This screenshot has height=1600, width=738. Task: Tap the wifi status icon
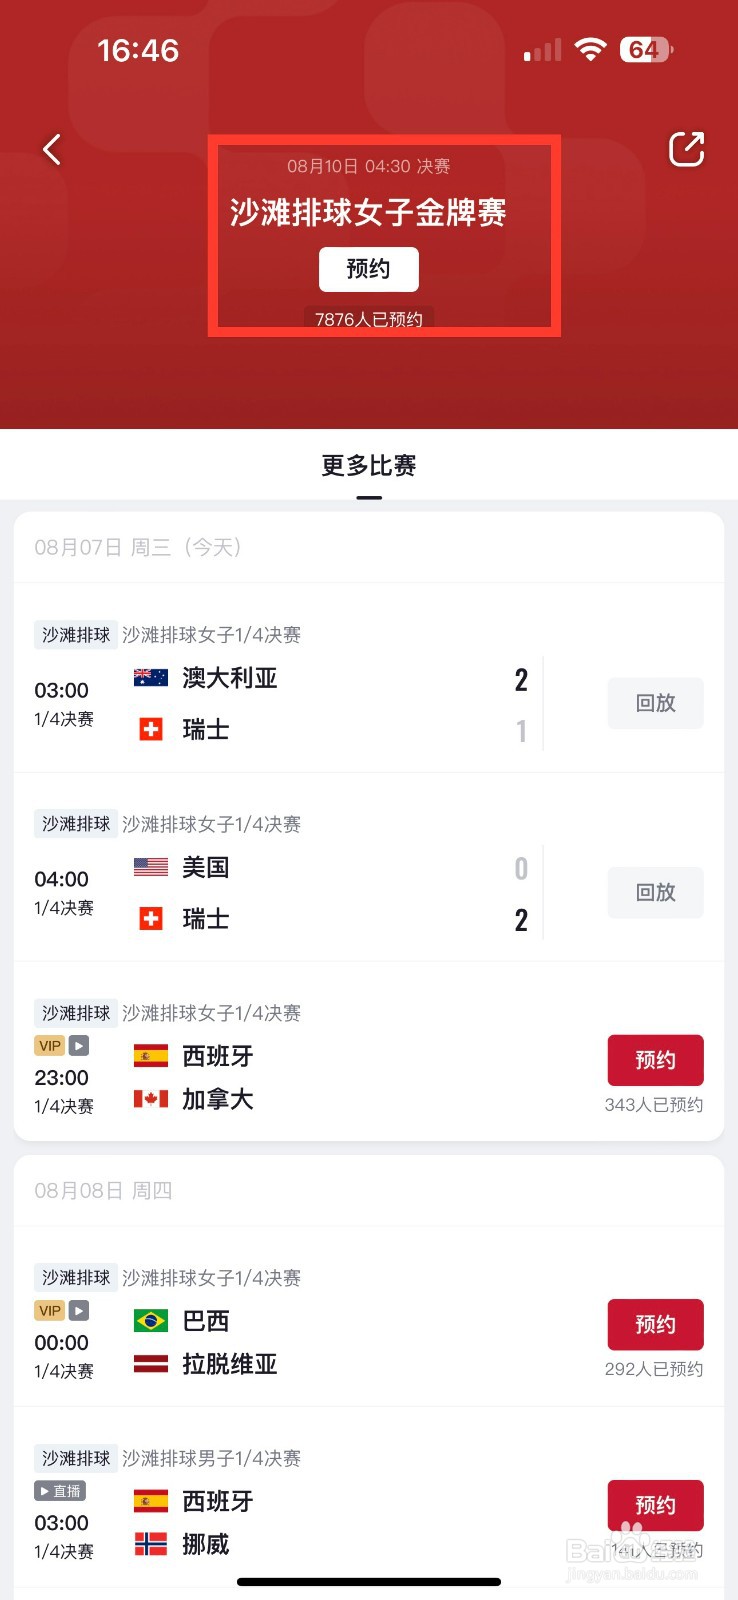[591, 50]
